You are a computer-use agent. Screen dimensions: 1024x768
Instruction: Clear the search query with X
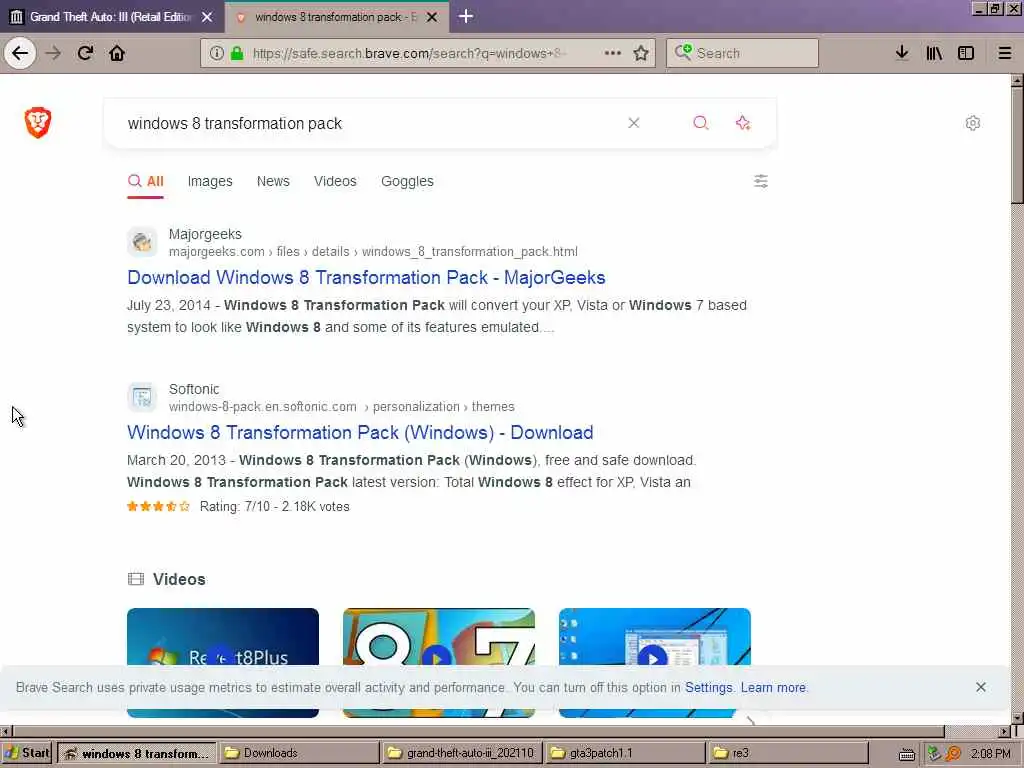[633, 123]
